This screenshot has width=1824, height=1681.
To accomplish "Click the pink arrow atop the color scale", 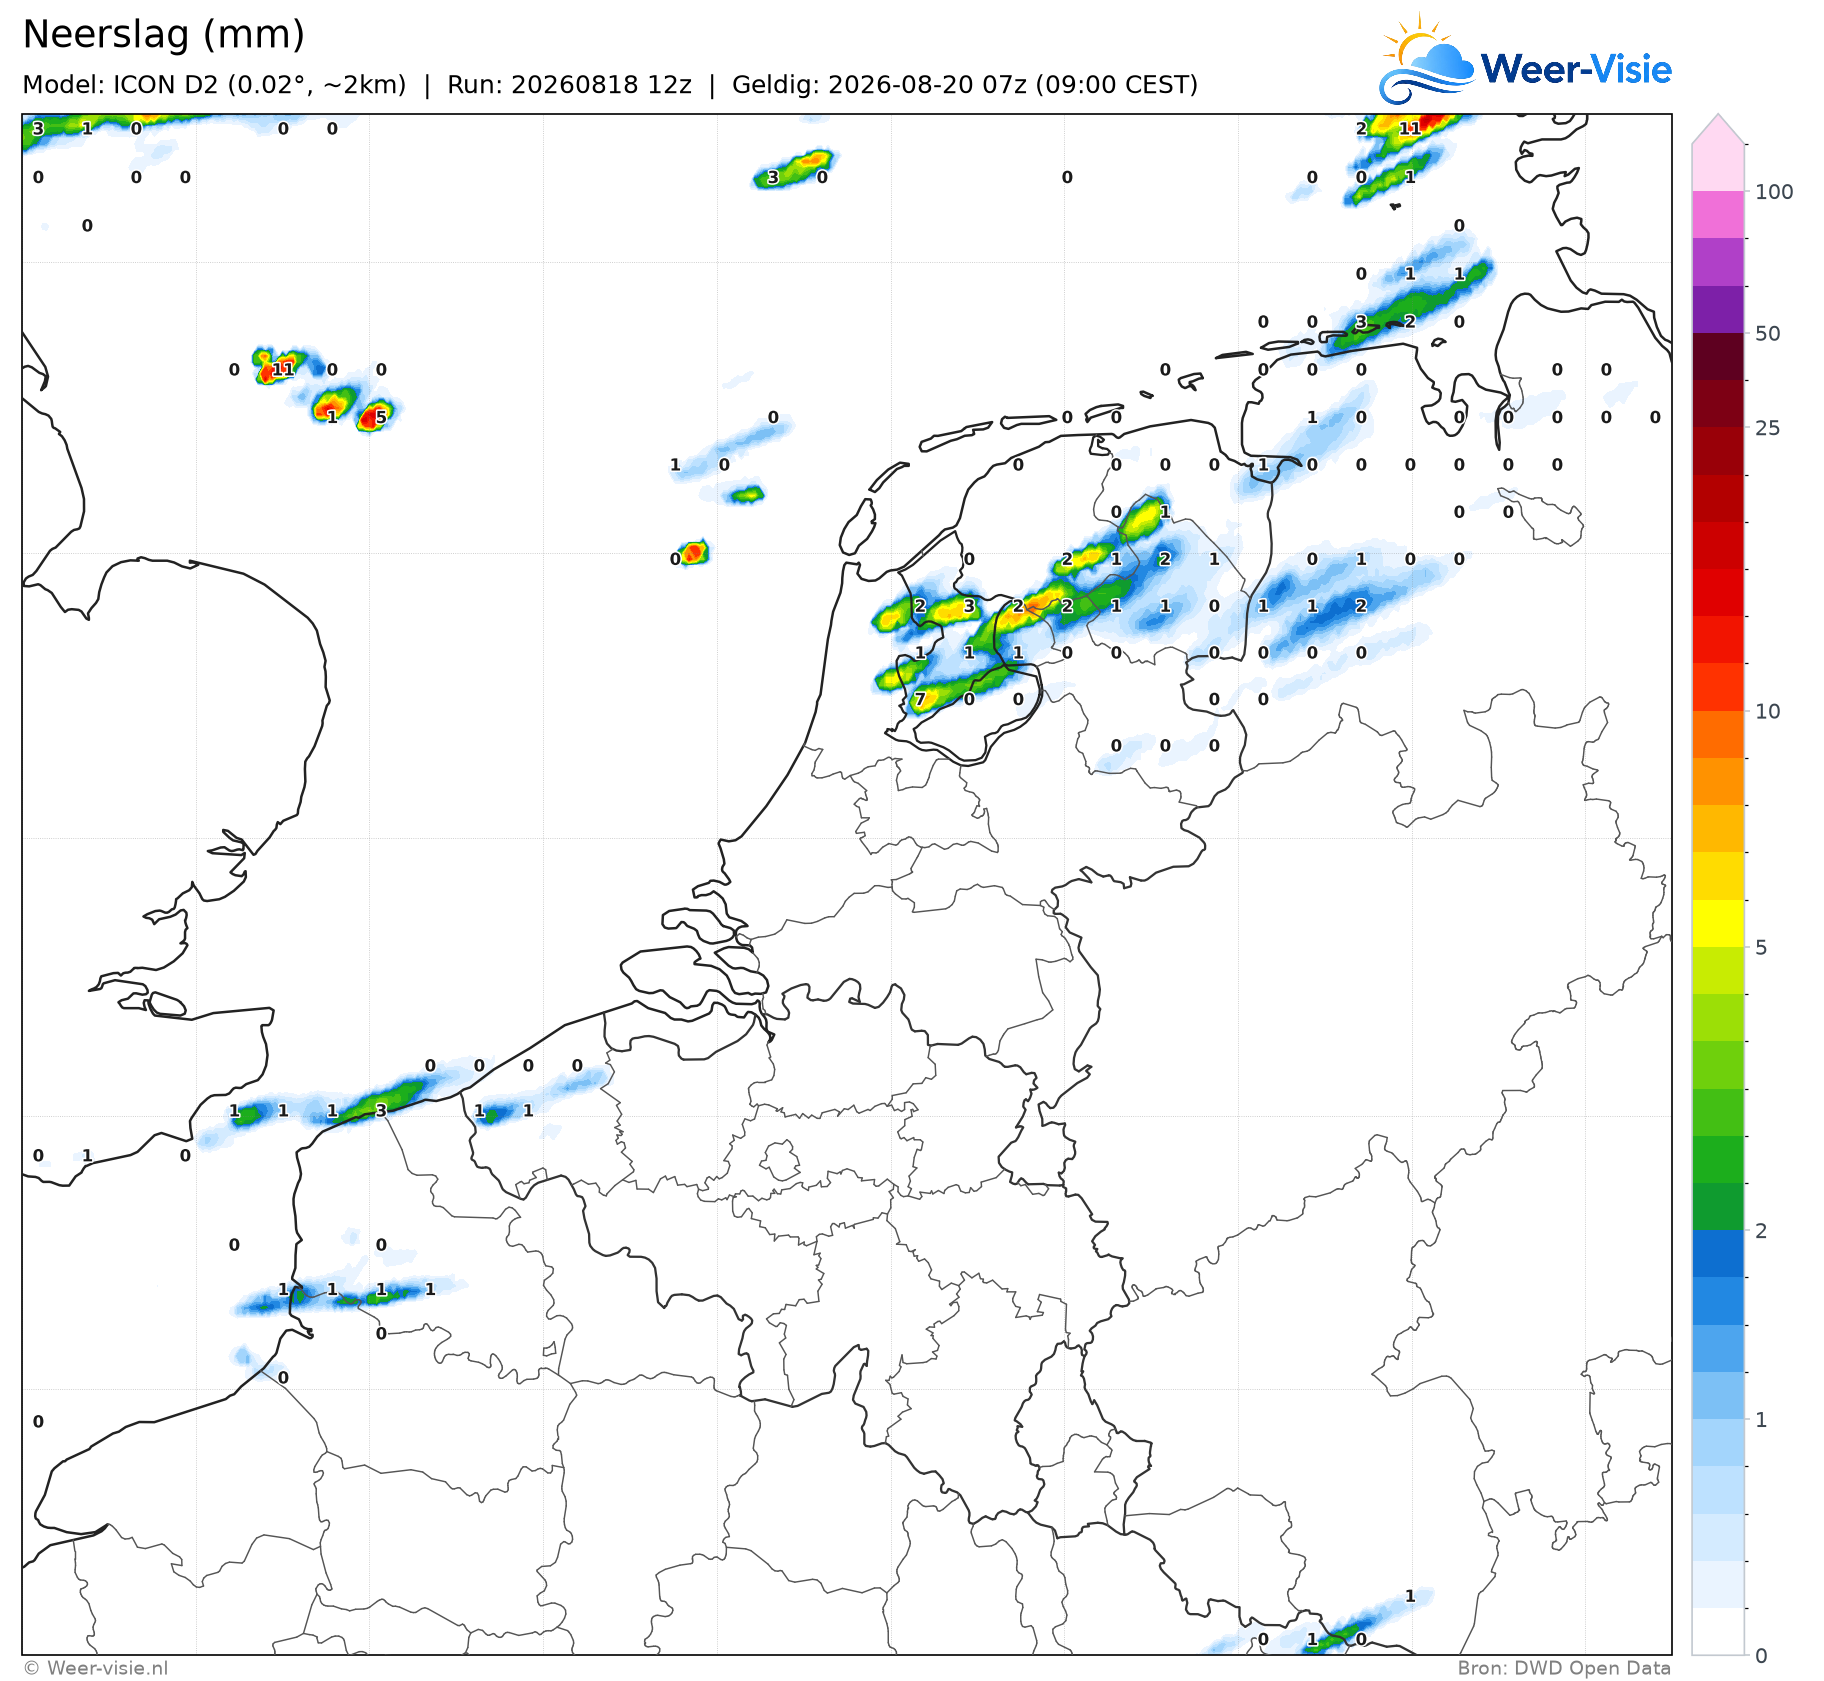I will 1718,129.
